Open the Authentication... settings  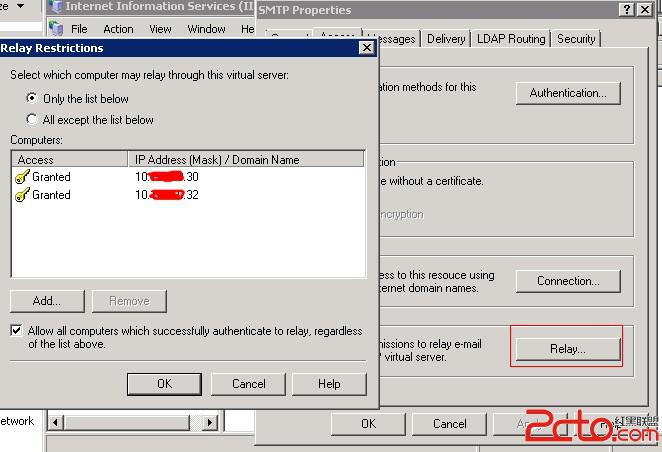coord(568,93)
